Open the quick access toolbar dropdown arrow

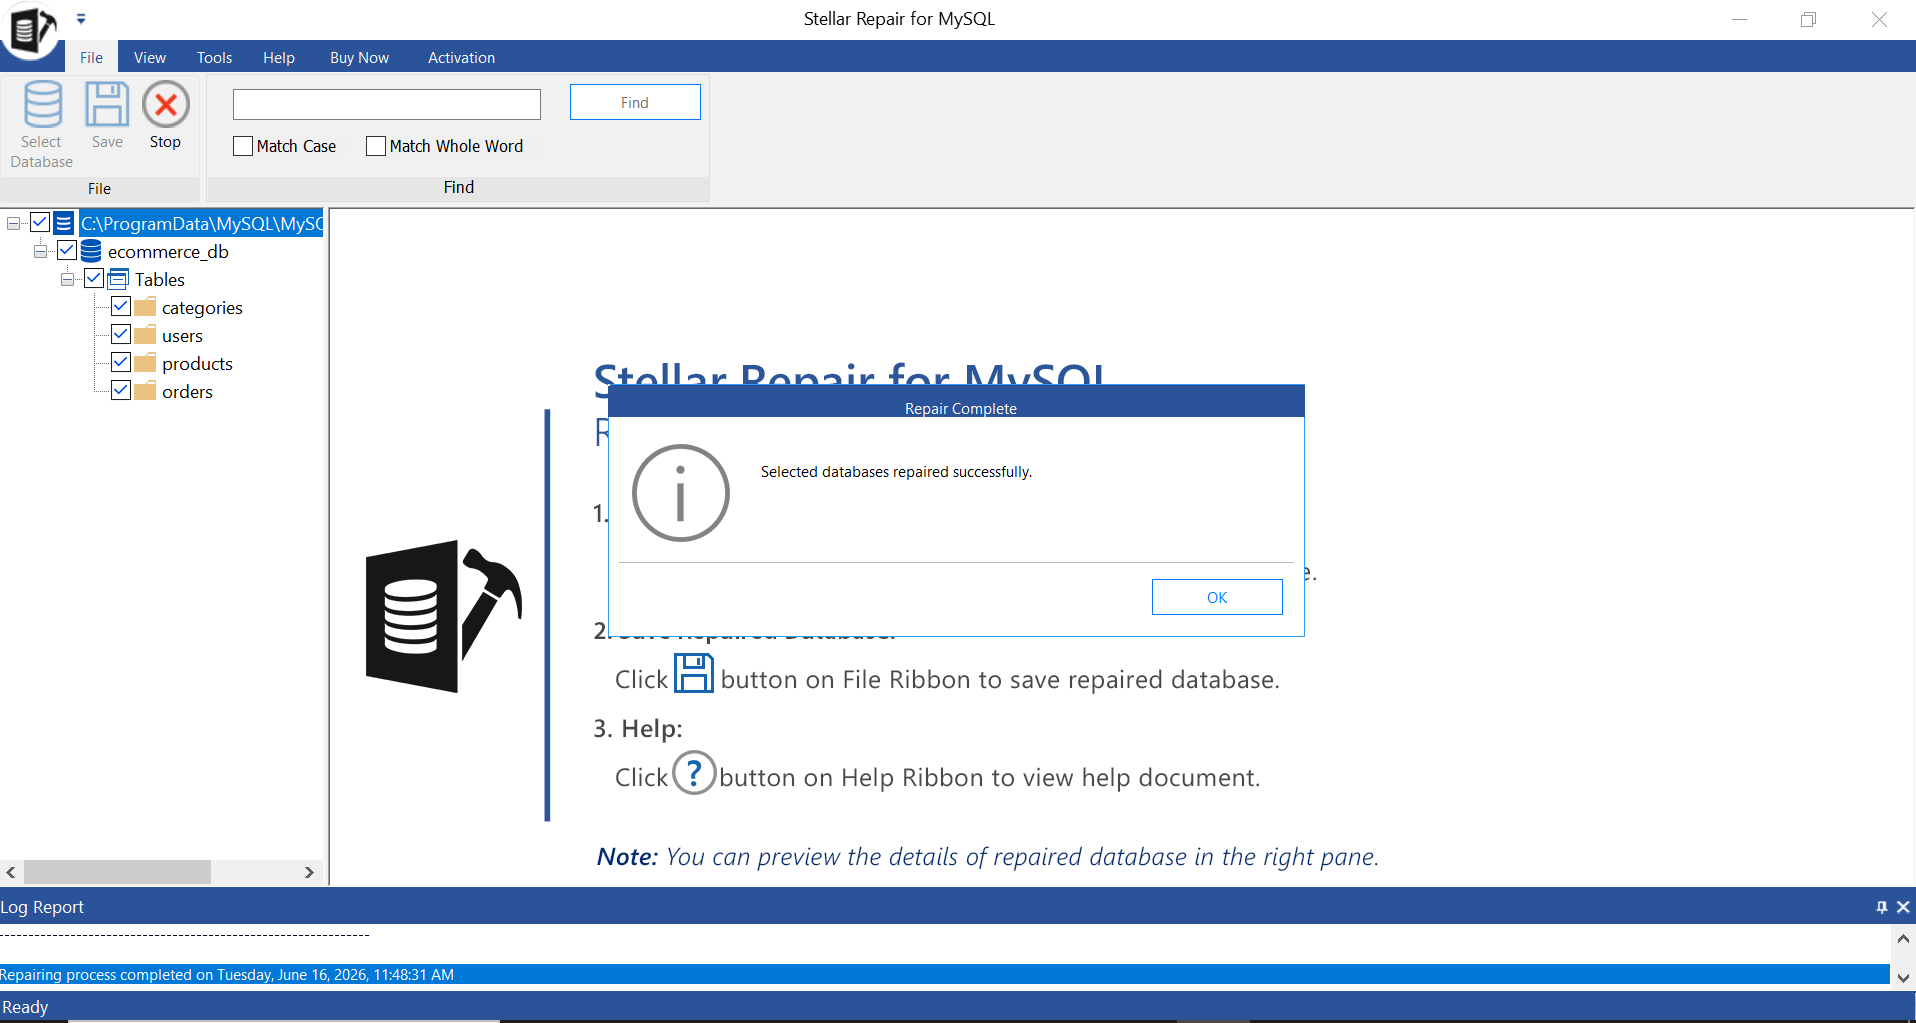tap(81, 19)
